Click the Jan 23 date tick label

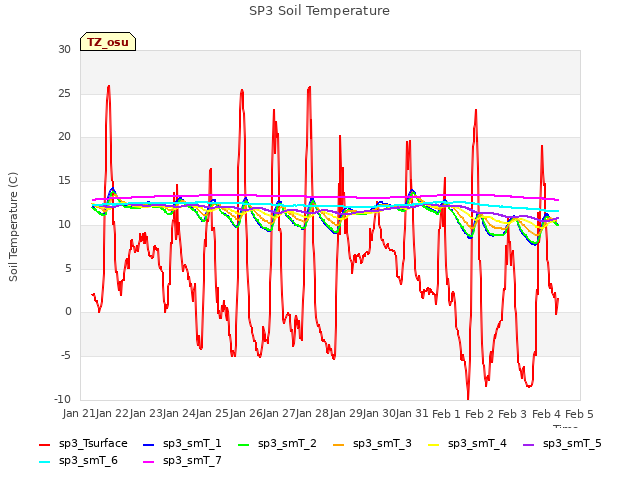(x=146, y=414)
